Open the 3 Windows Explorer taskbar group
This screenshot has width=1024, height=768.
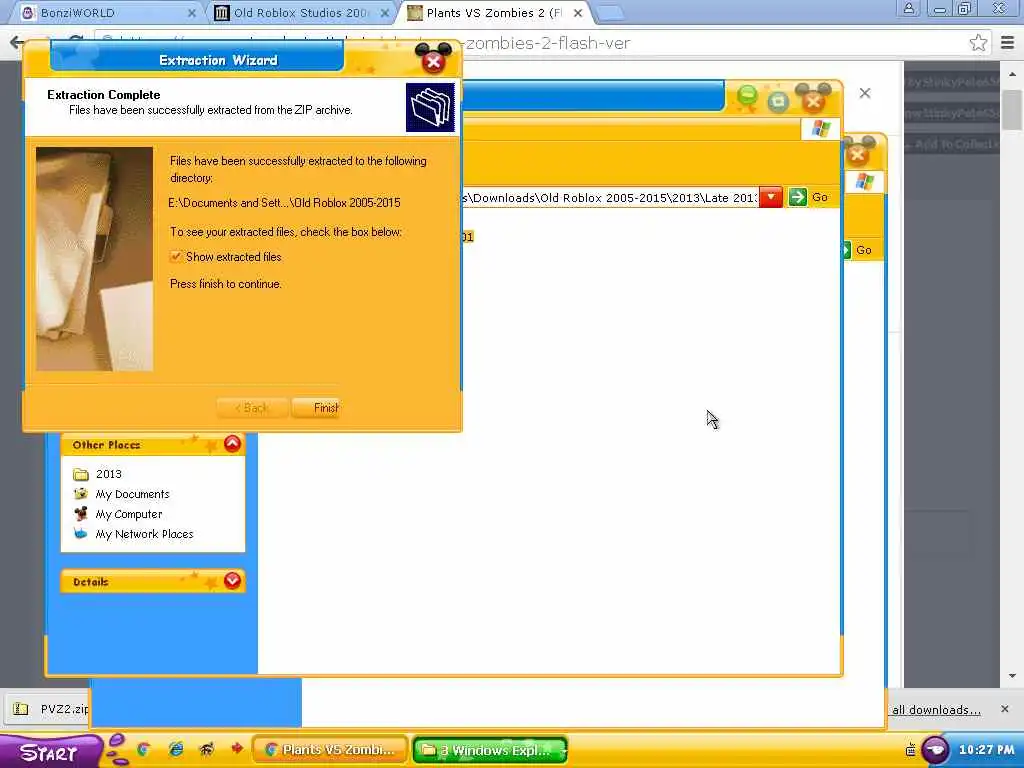point(490,750)
